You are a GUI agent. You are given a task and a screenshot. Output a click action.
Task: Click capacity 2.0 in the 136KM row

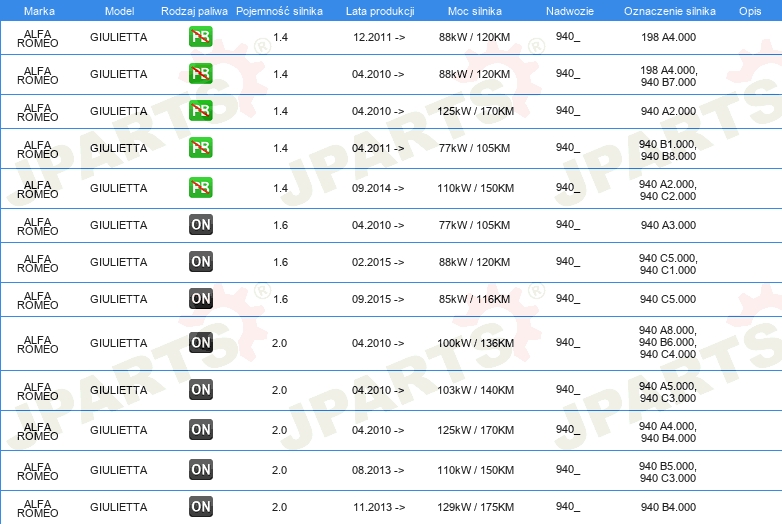tap(279, 343)
